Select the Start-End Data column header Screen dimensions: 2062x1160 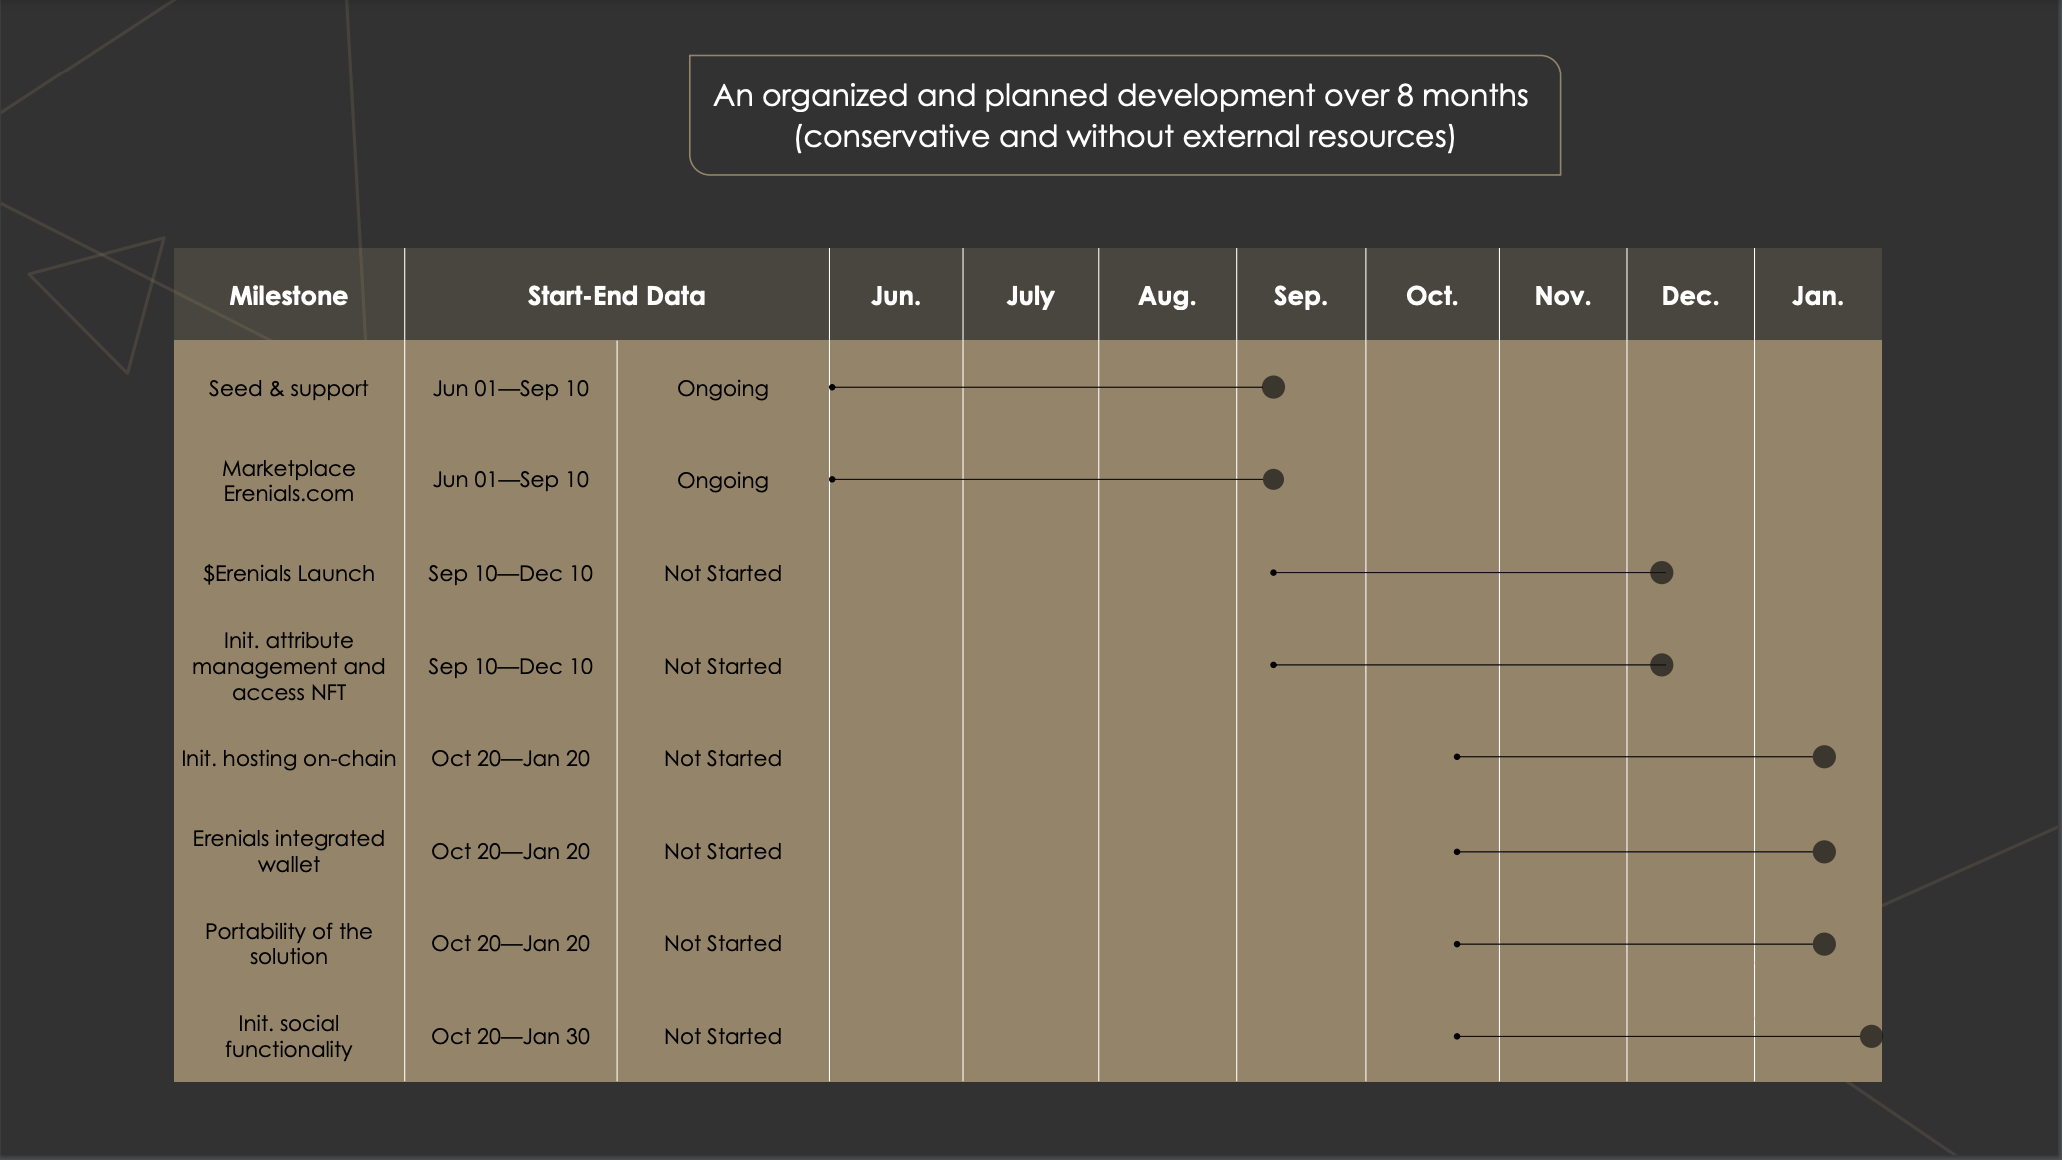click(x=616, y=296)
